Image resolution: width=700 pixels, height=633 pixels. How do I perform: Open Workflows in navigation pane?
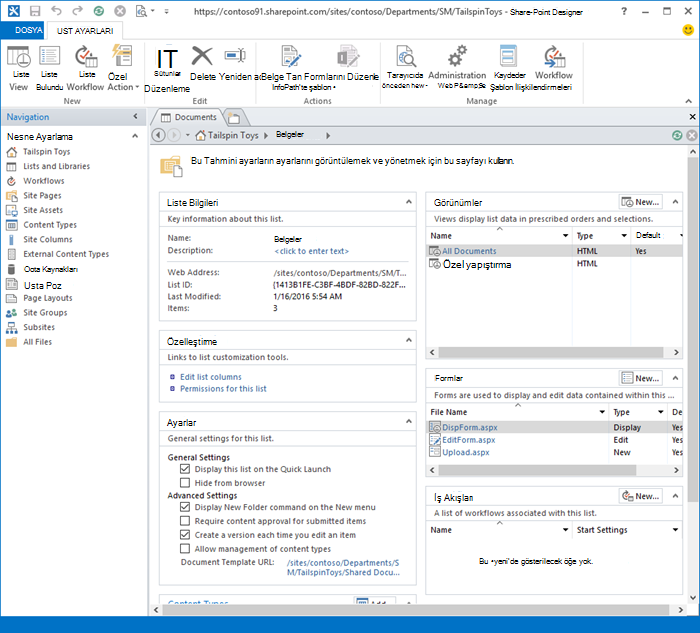(44, 181)
